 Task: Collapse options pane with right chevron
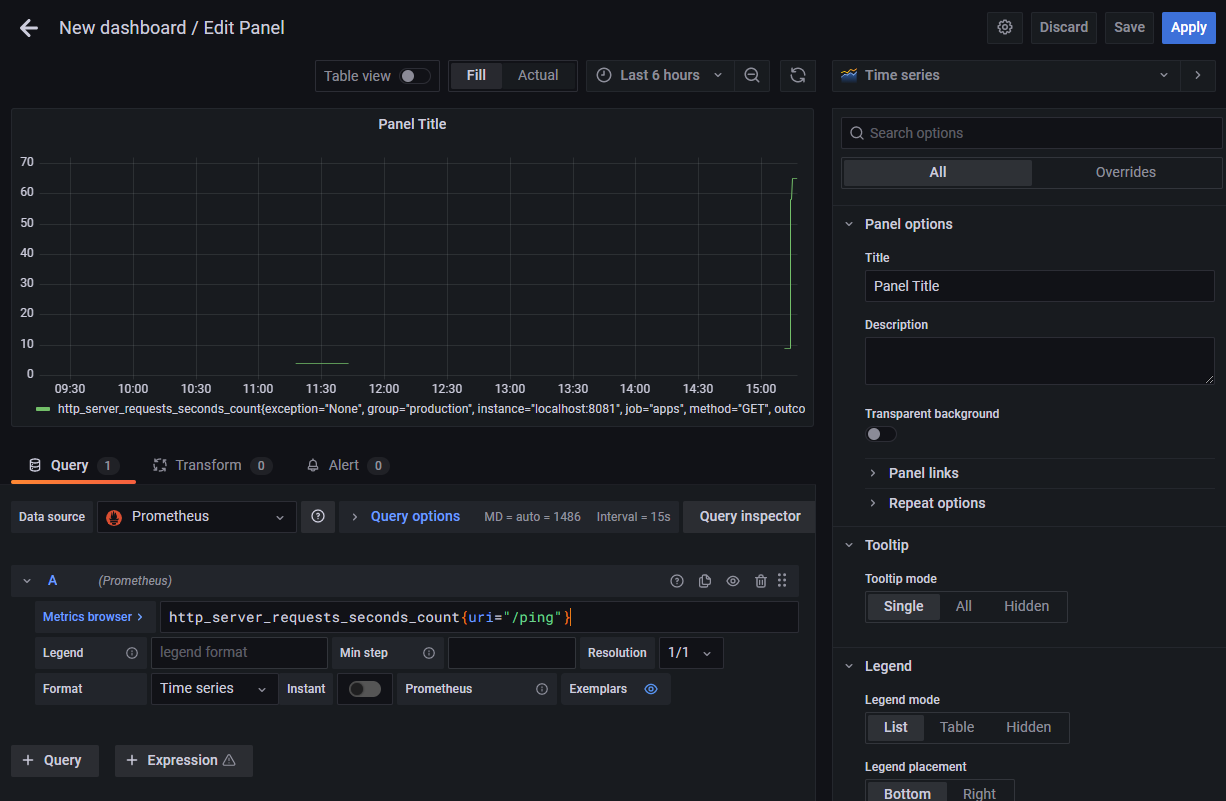pyautogui.click(x=1198, y=75)
